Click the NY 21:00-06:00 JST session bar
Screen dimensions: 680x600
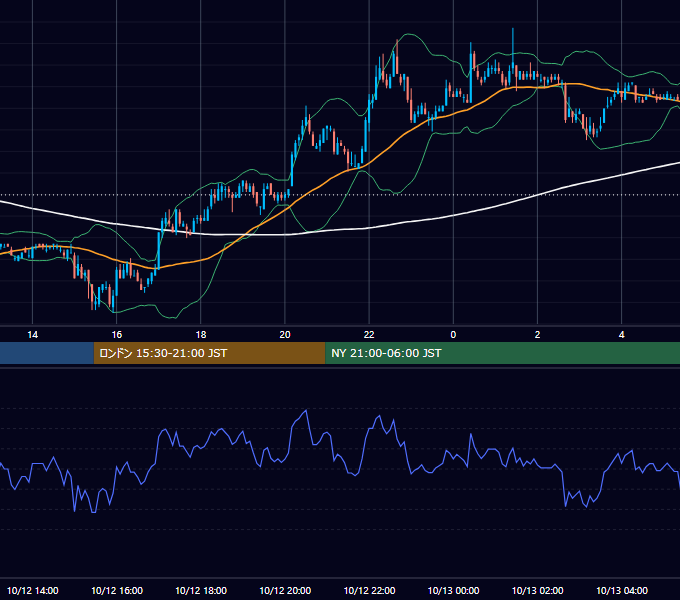[503, 353]
